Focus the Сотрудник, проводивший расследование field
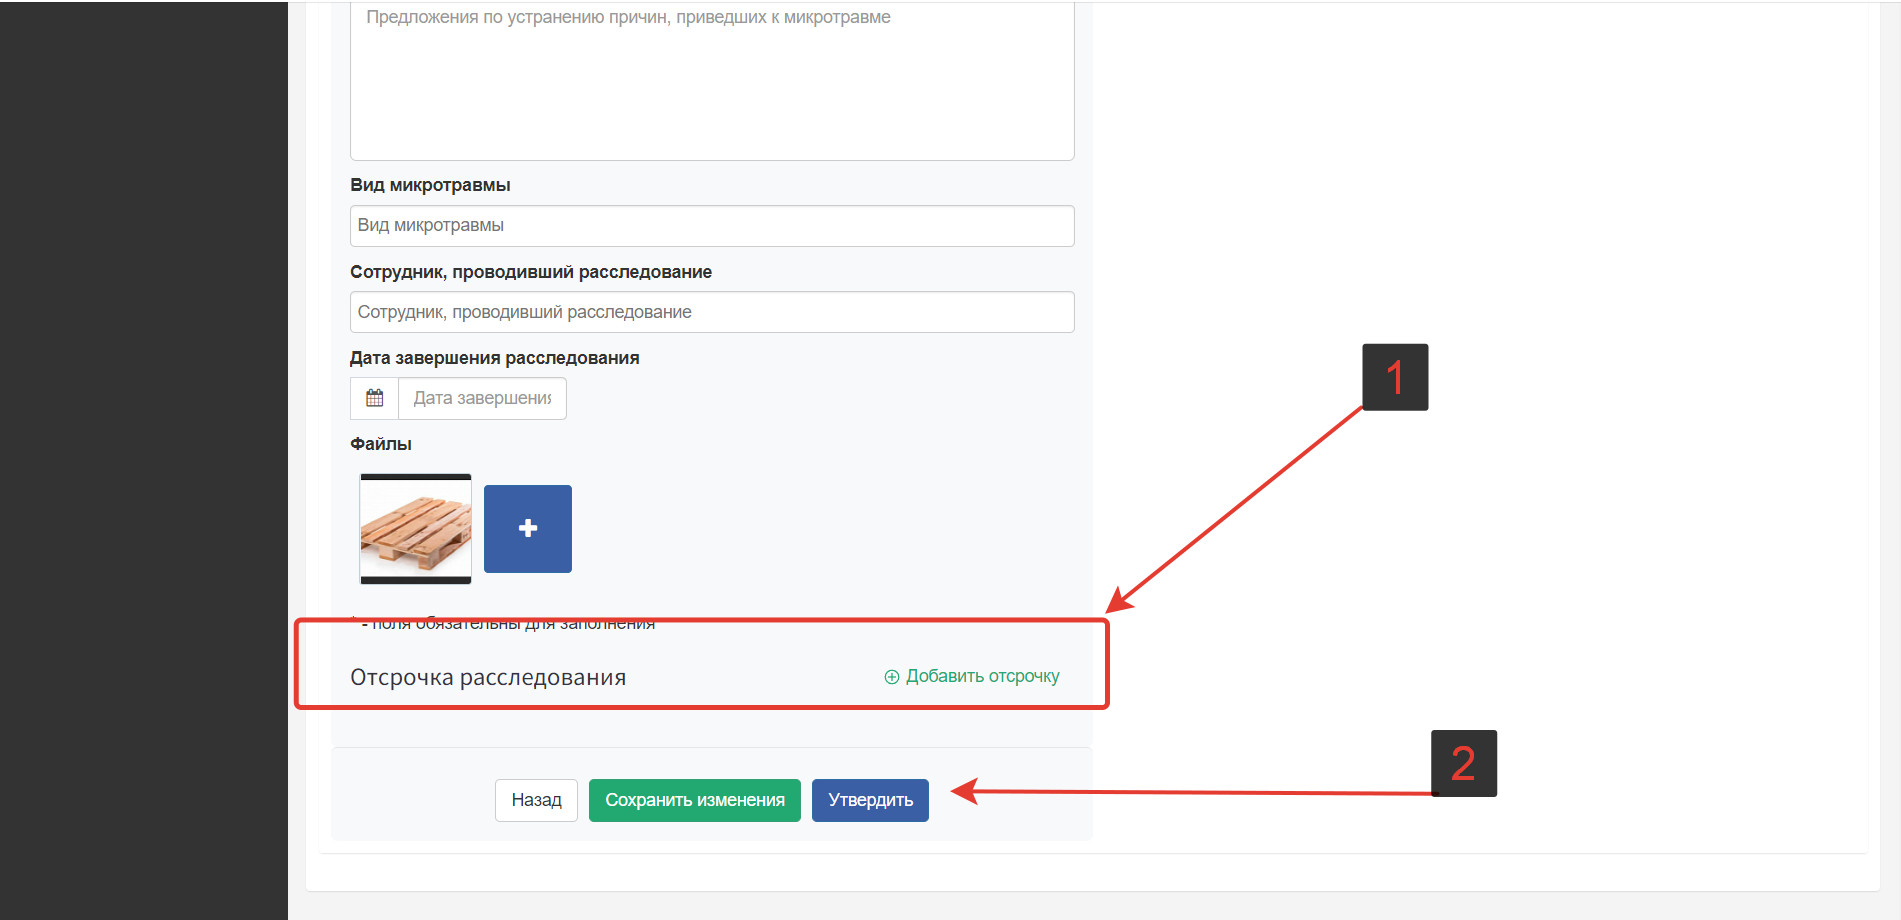The image size is (1901, 920). pos(712,312)
